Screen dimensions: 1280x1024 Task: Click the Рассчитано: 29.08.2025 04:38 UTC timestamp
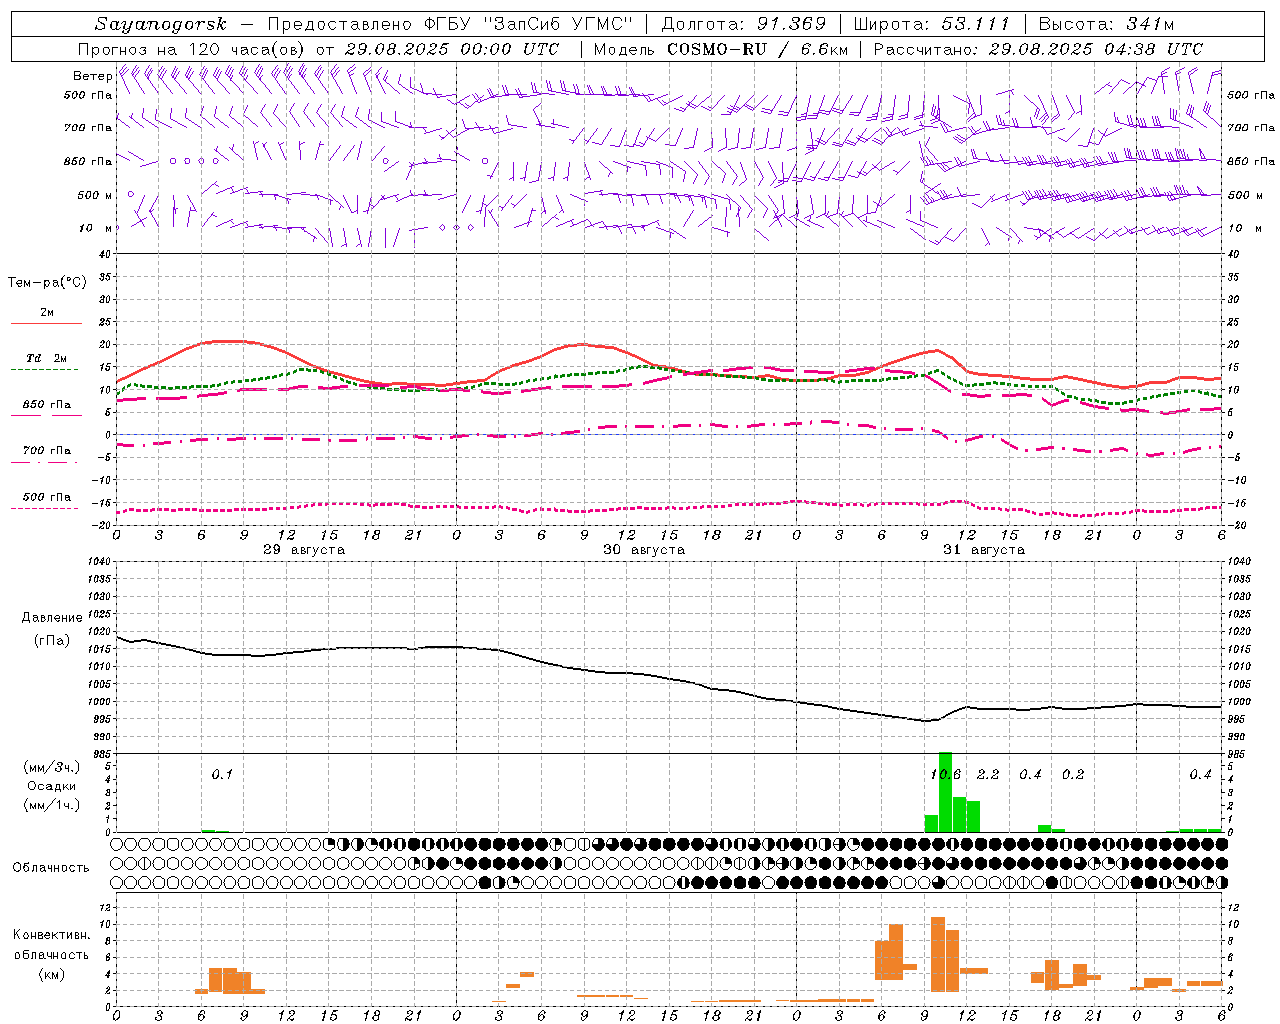tap(1038, 49)
